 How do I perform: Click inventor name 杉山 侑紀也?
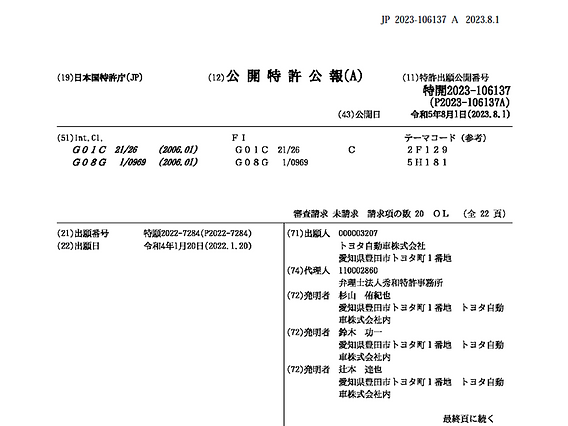pos(364,296)
